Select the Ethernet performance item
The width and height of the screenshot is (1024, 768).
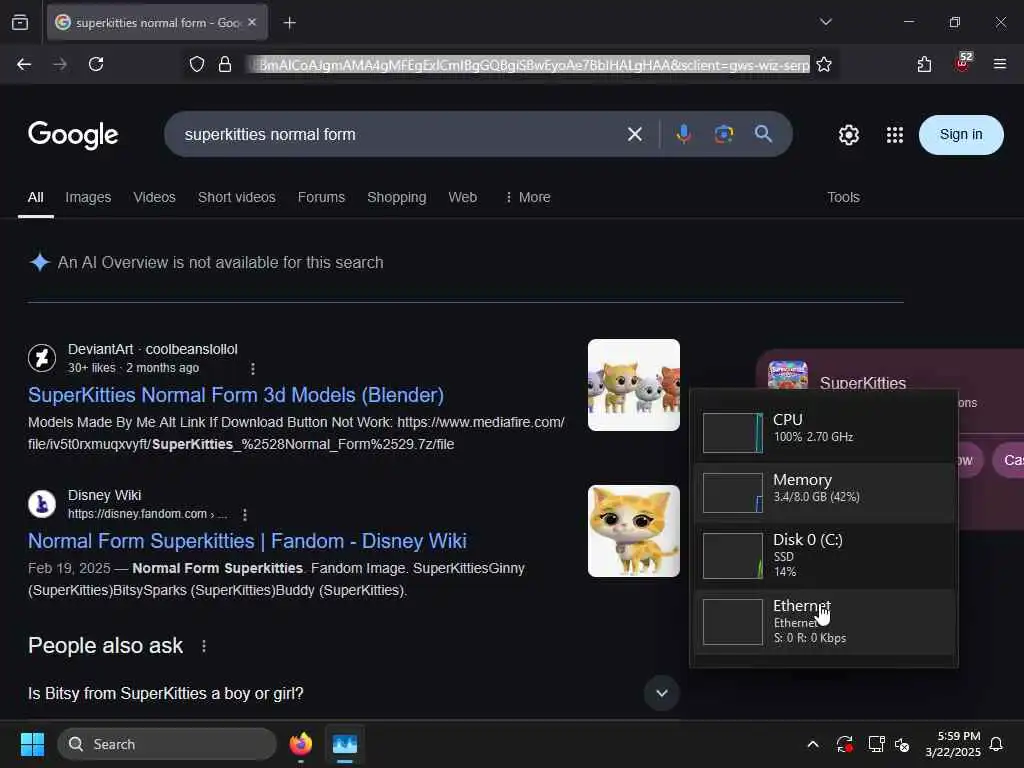tap(824, 622)
